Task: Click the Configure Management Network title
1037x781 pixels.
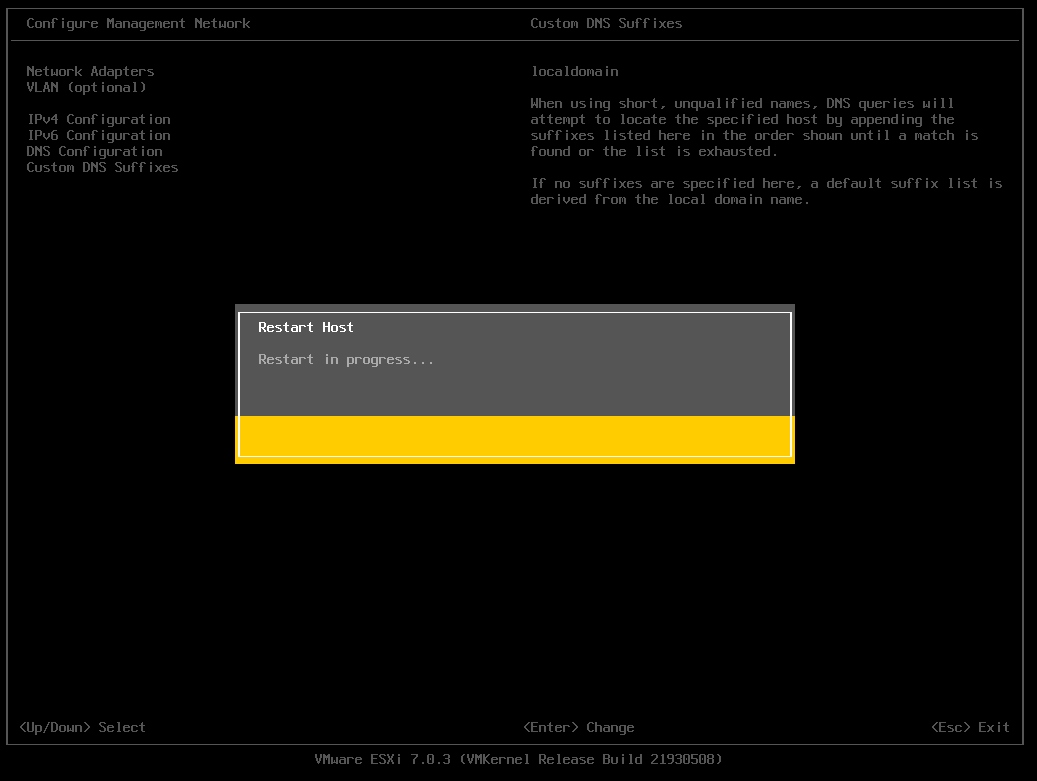Action: [138, 24]
